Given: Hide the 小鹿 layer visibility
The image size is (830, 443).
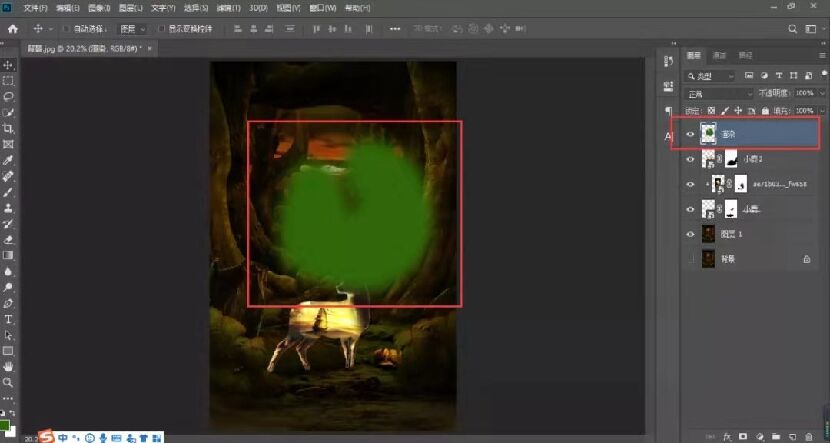Looking at the screenshot, I should tap(690, 209).
